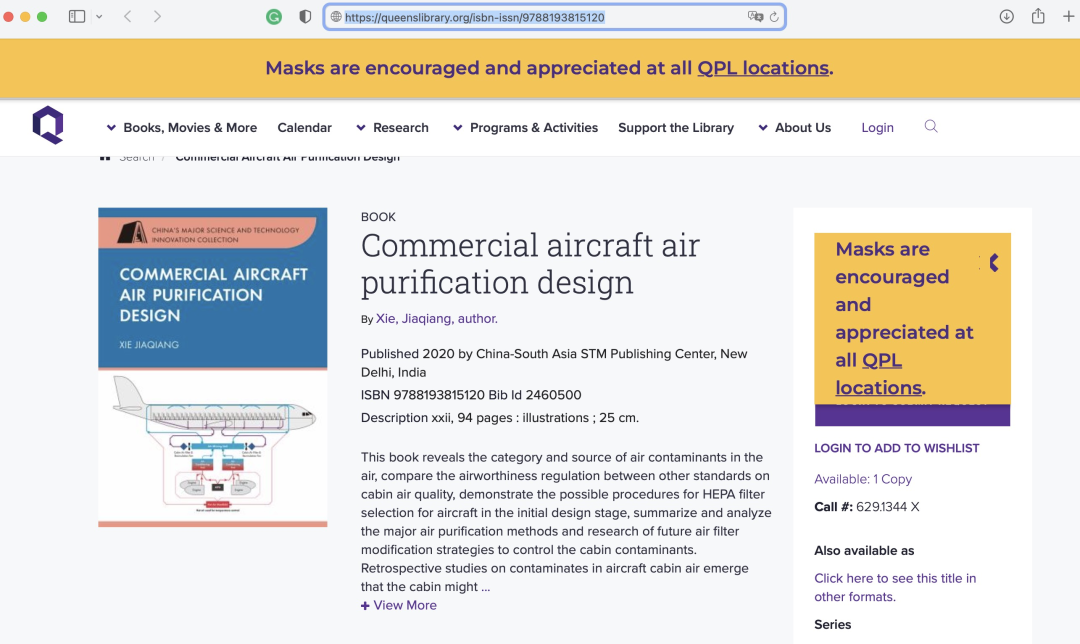Go back with the browser back arrow
1080x644 pixels.
point(127,17)
